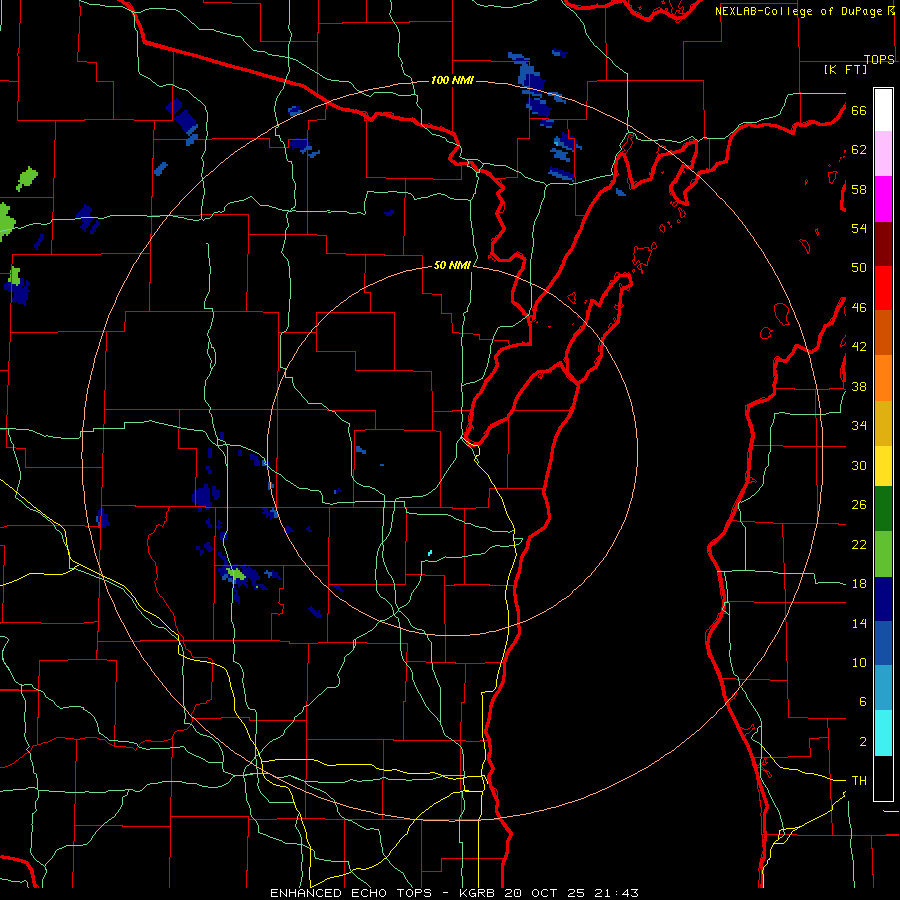
Task: Click the dark green 22-26 K FT legend swatch
Action: (883, 509)
